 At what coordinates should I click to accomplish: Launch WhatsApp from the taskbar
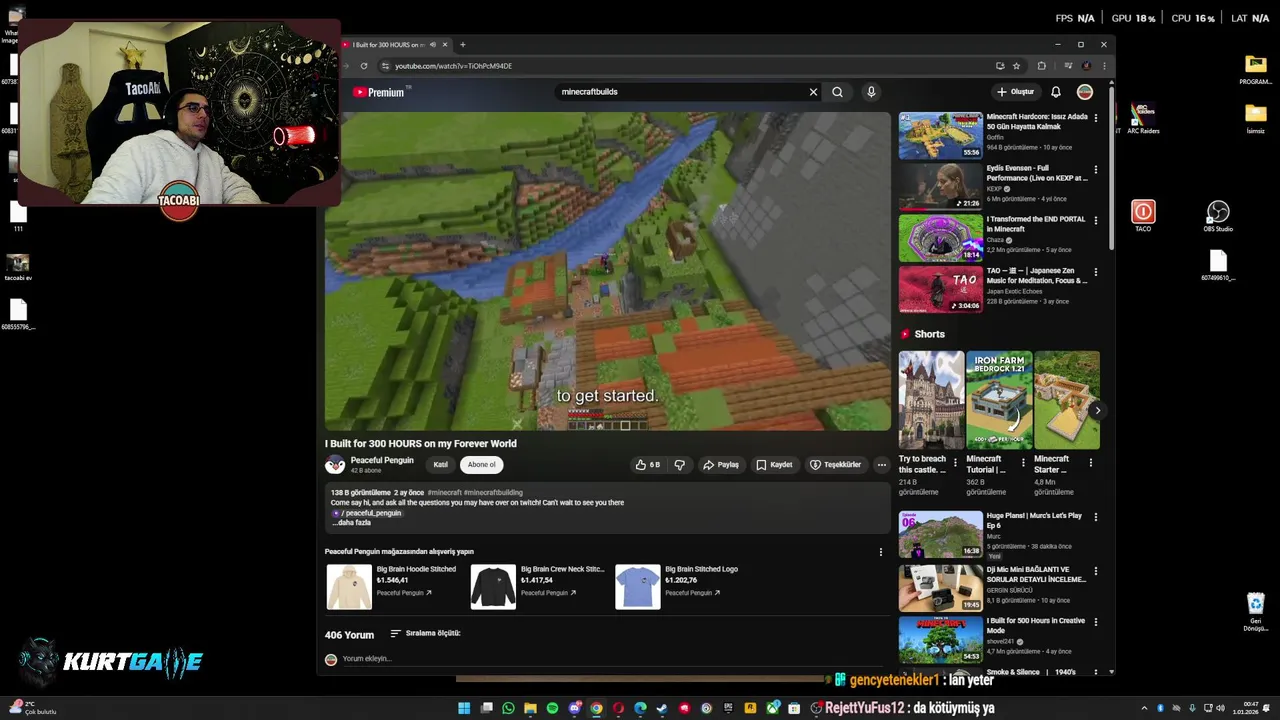coord(508,708)
